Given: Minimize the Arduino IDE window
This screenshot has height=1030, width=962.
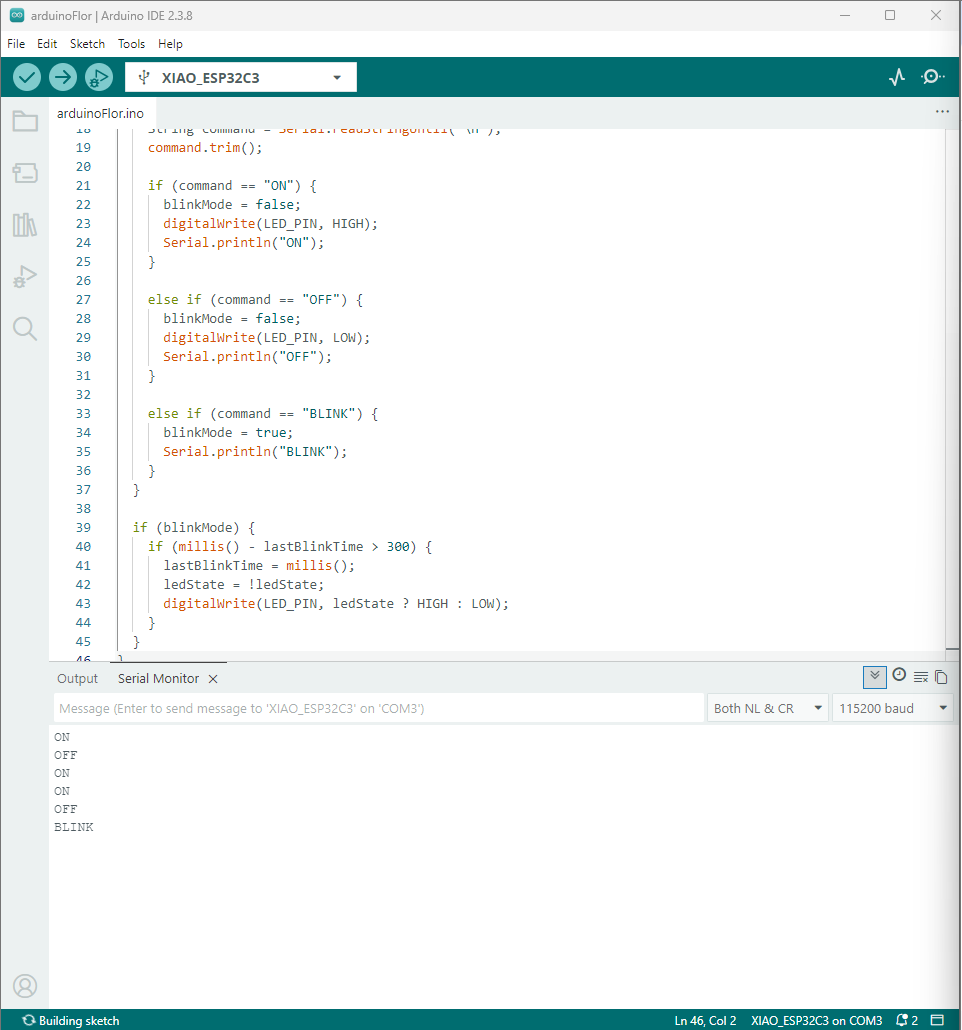Looking at the screenshot, I should click(845, 15).
